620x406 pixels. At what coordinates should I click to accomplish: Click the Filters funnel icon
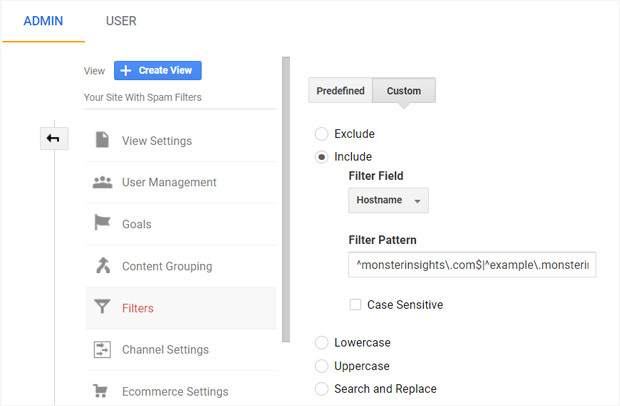point(102,308)
